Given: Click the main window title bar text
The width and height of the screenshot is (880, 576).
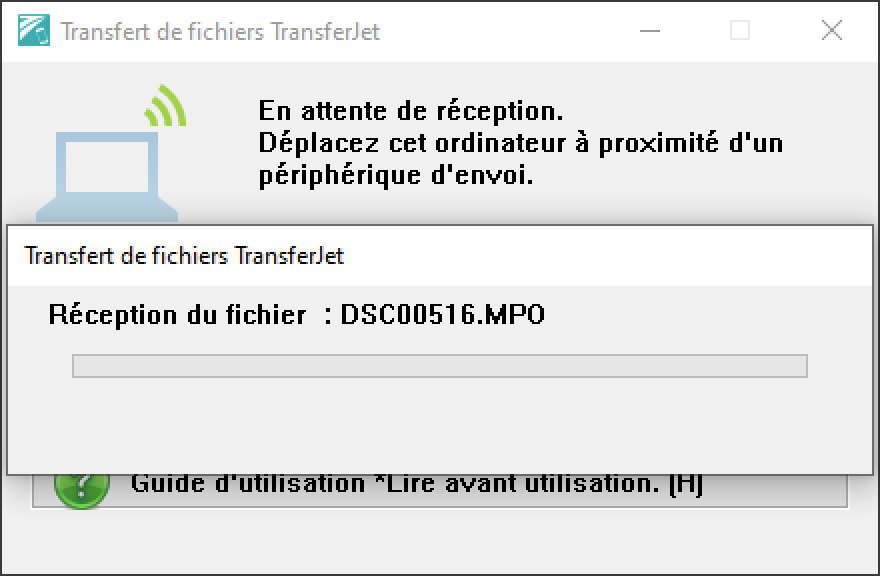Looking at the screenshot, I should pos(220,31).
